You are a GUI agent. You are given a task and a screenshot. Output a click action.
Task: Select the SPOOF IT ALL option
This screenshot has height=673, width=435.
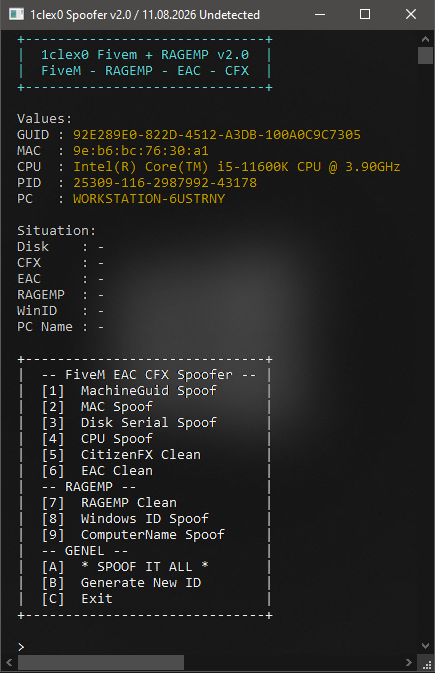125,567
